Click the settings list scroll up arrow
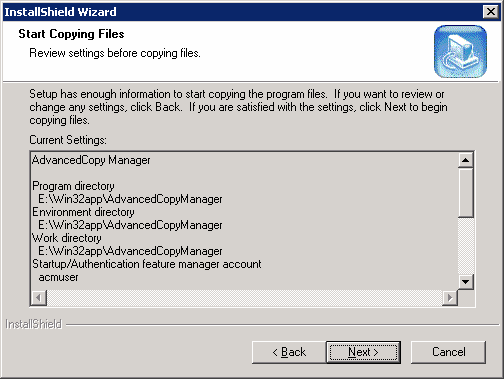 [466, 160]
